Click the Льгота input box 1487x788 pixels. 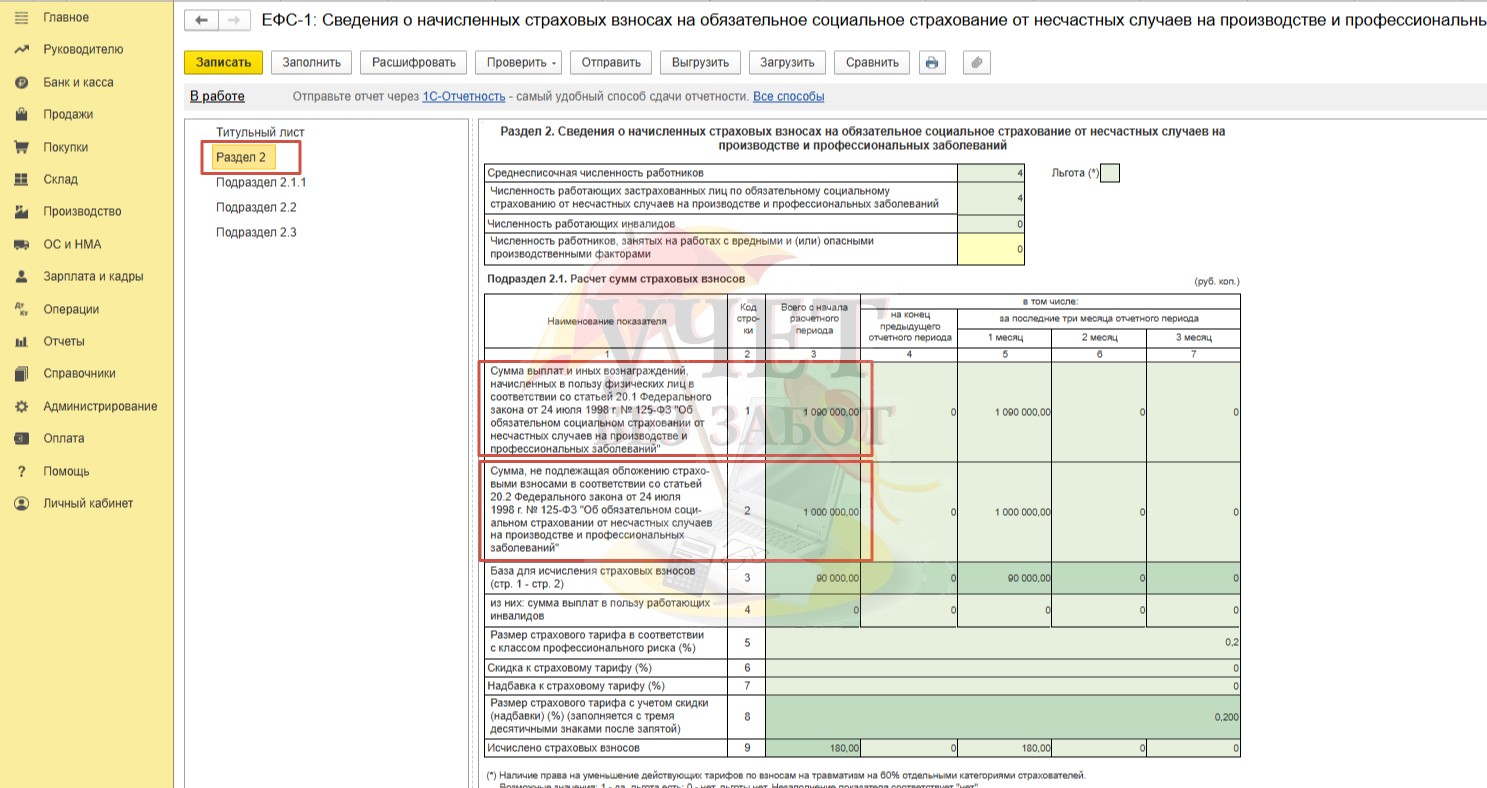[x=1109, y=173]
